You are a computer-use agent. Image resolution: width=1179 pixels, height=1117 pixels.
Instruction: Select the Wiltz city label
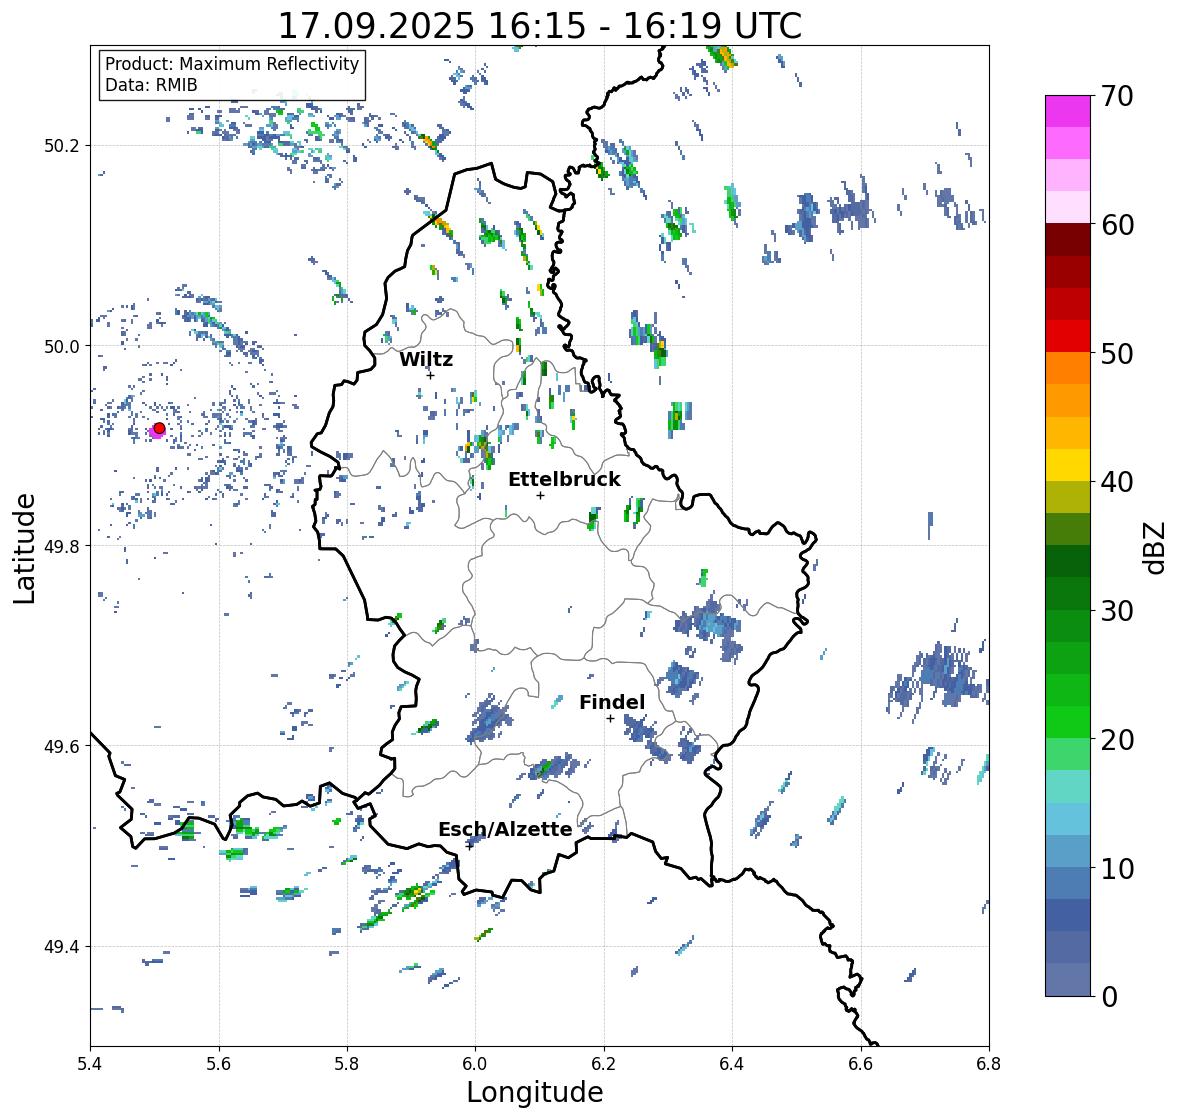pyautogui.click(x=426, y=360)
